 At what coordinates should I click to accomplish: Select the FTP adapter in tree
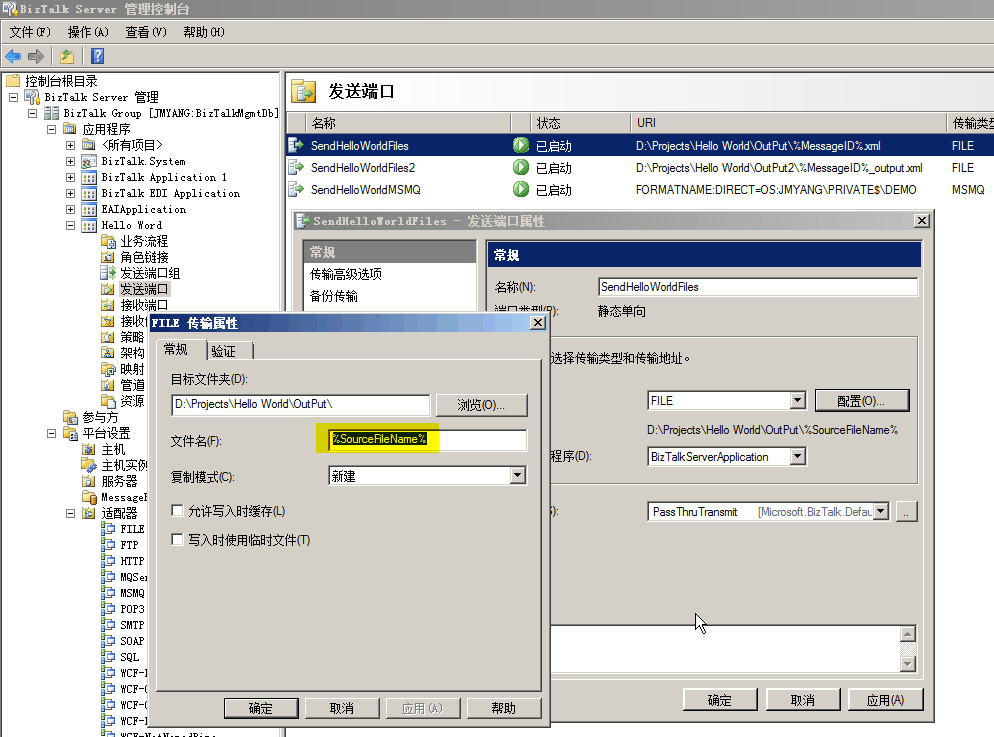point(129,545)
